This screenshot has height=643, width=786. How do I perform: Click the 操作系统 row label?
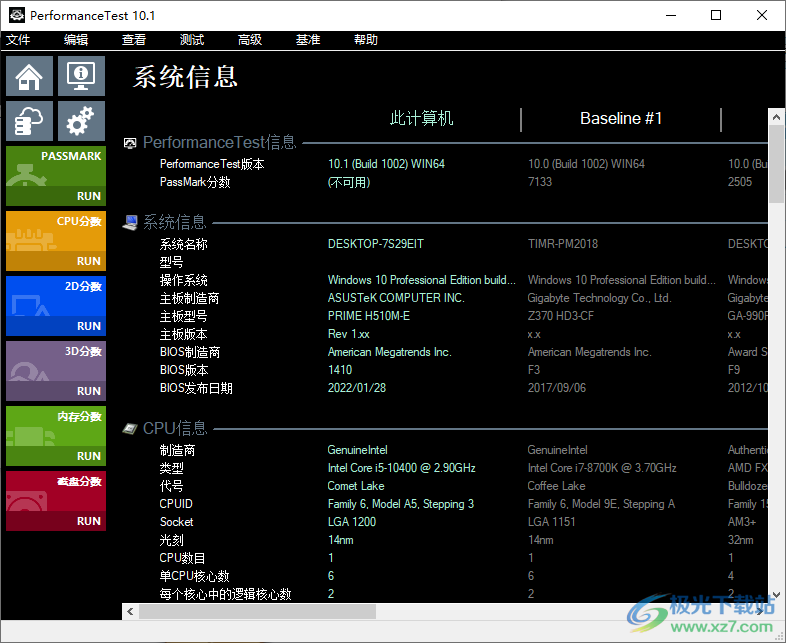[183, 280]
